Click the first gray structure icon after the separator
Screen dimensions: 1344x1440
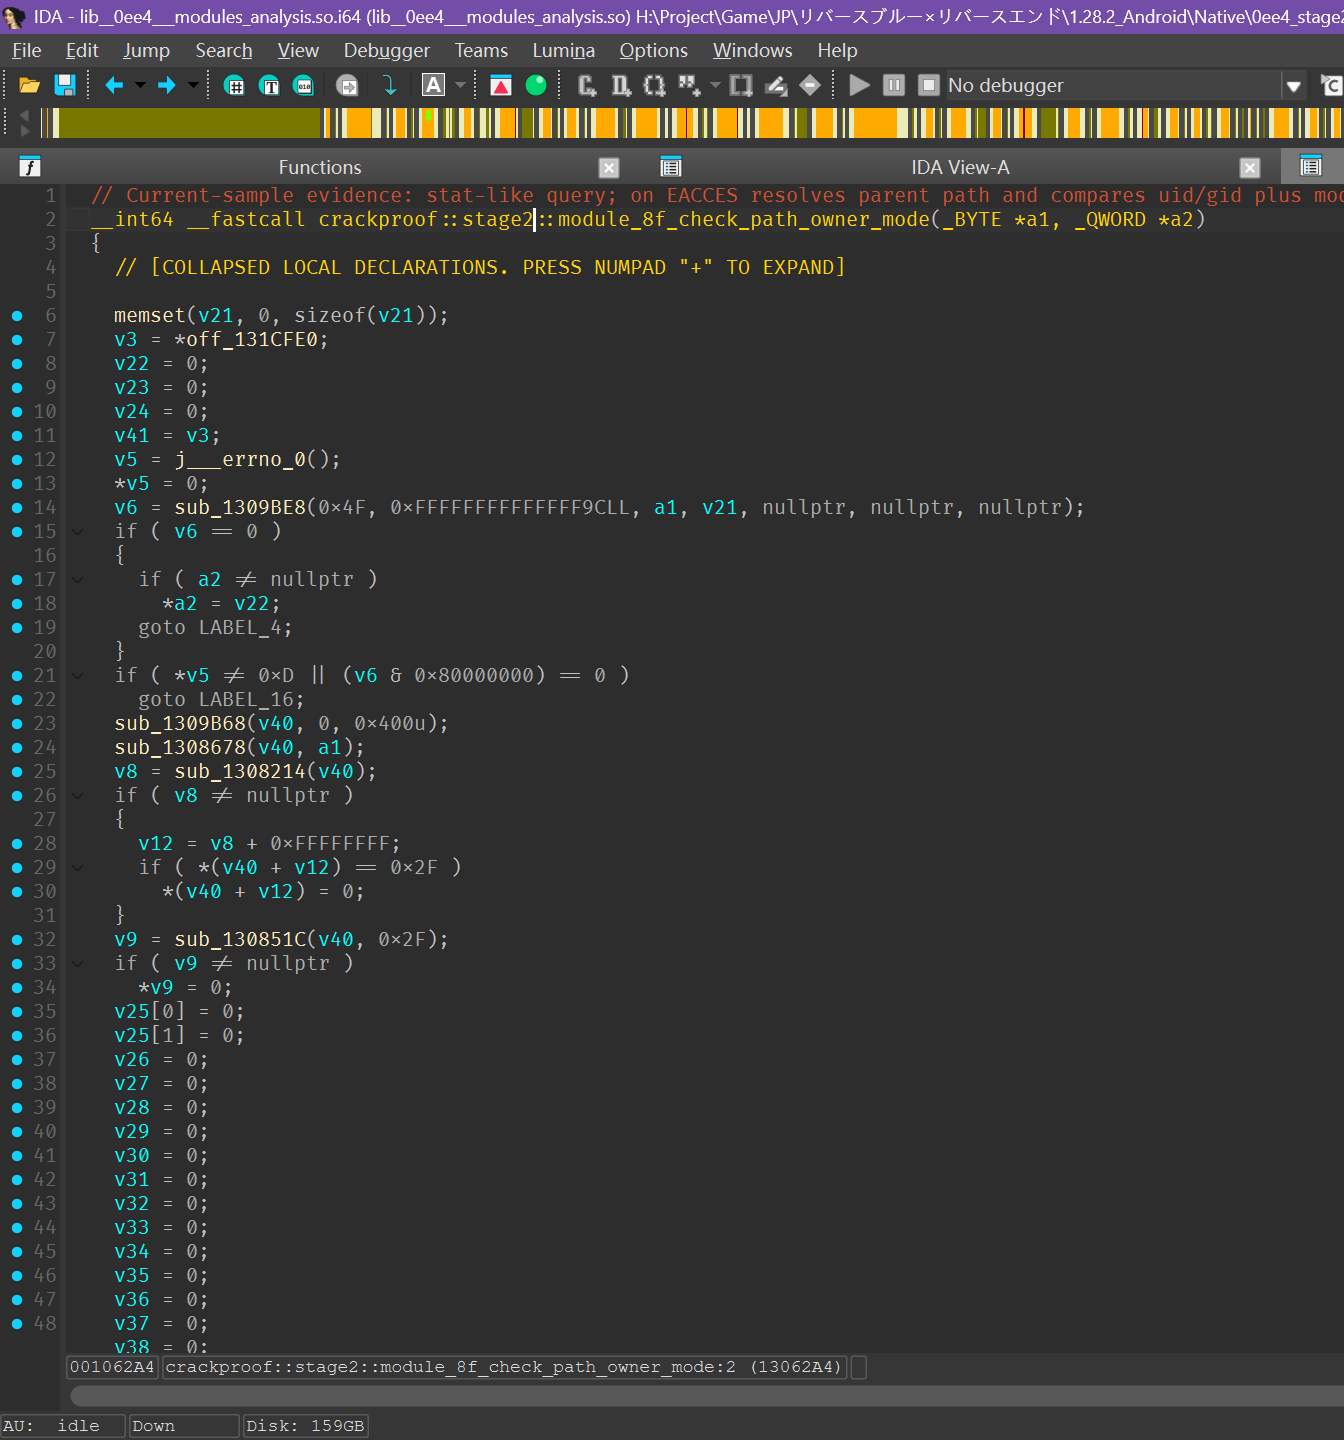click(587, 86)
